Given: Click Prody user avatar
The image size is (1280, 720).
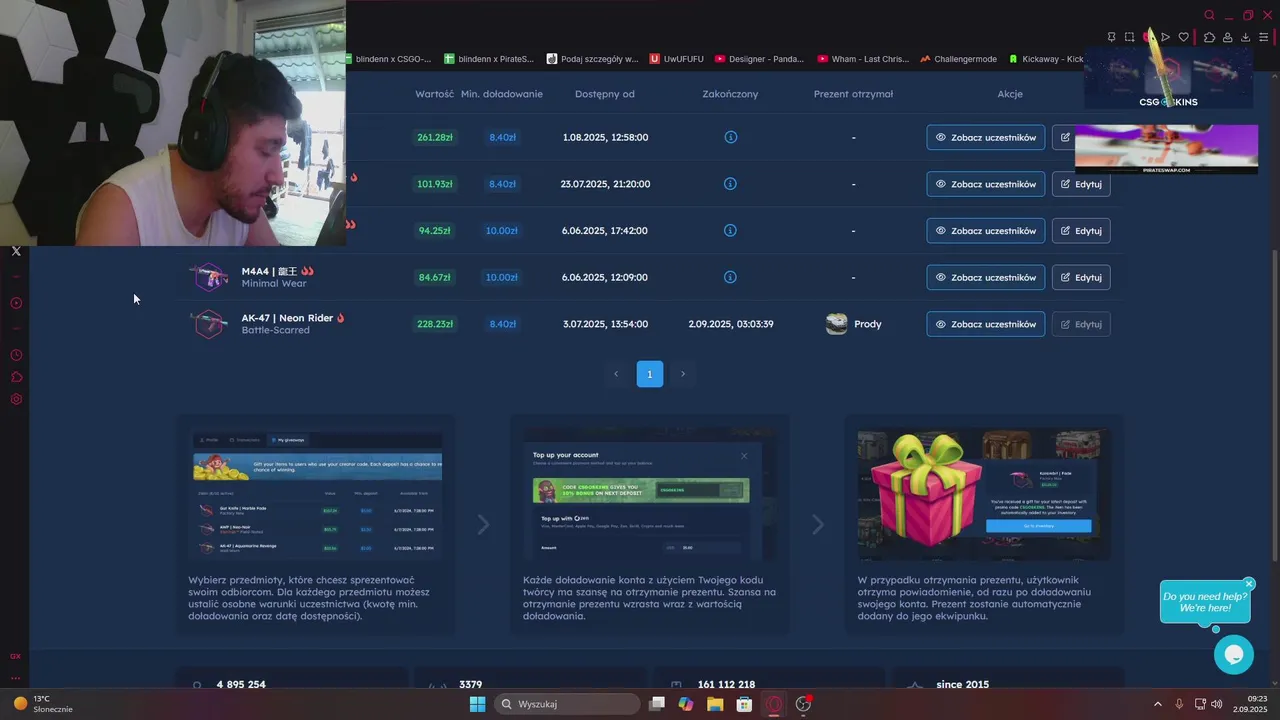Looking at the screenshot, I should point(836,324).
